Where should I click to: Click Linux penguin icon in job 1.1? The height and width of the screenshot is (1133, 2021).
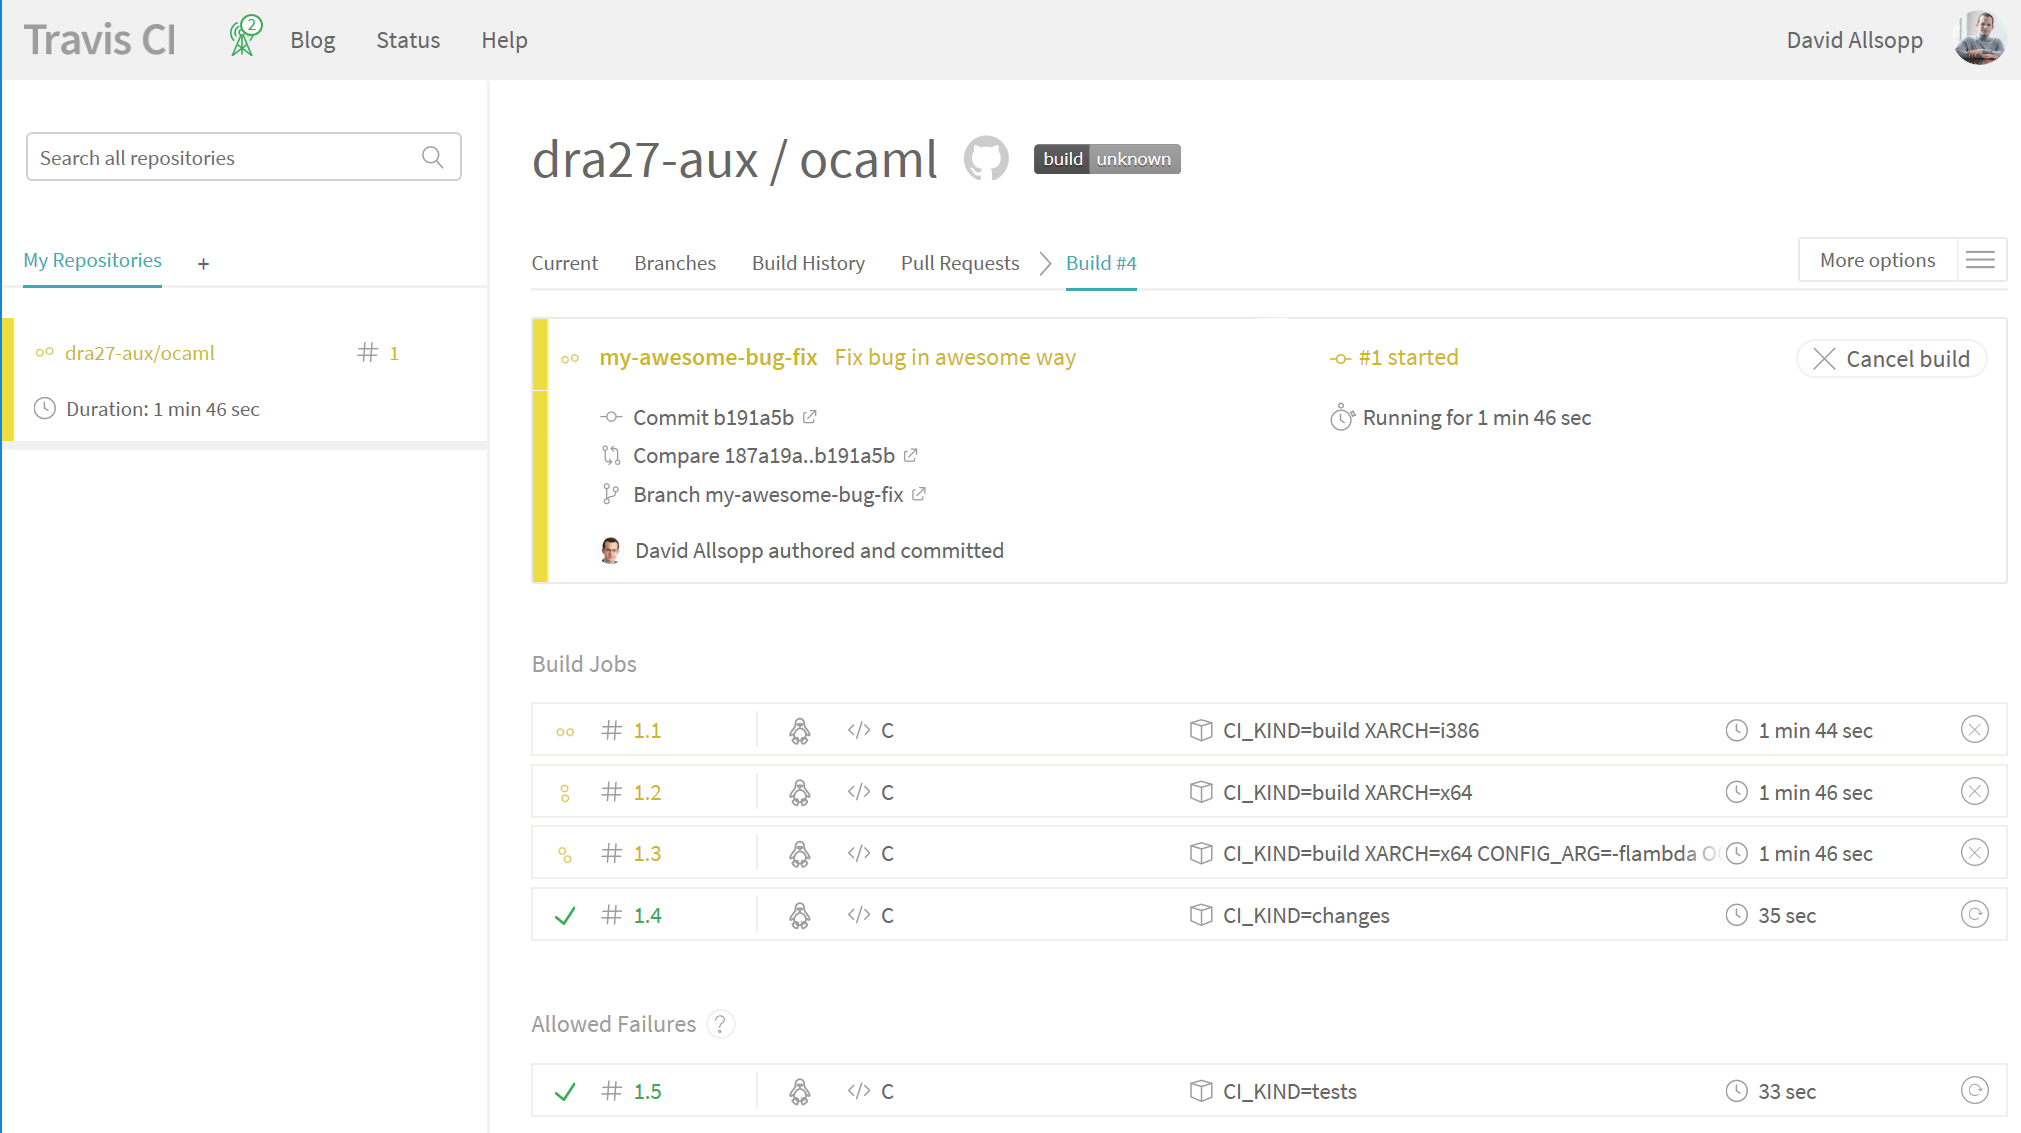(799, 731)
